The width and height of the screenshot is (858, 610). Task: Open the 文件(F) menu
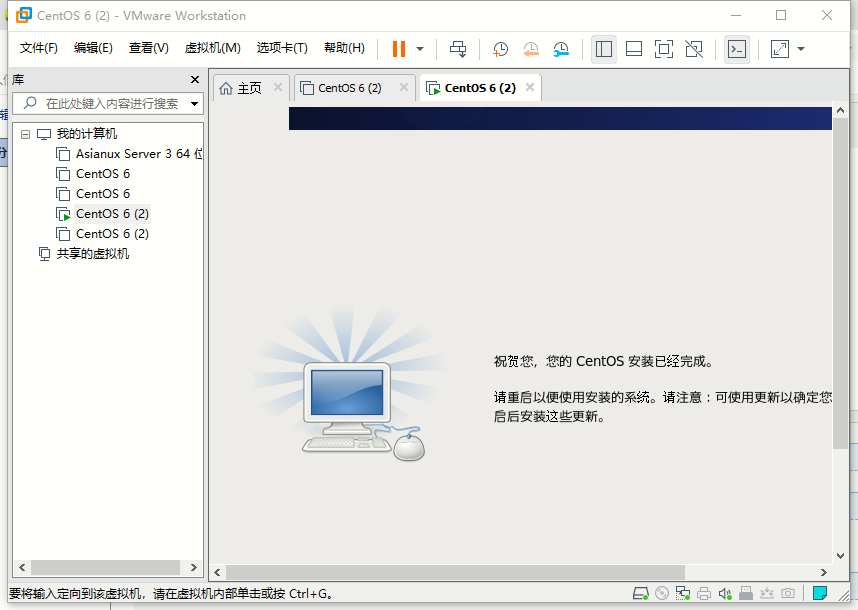coord(38,48)
